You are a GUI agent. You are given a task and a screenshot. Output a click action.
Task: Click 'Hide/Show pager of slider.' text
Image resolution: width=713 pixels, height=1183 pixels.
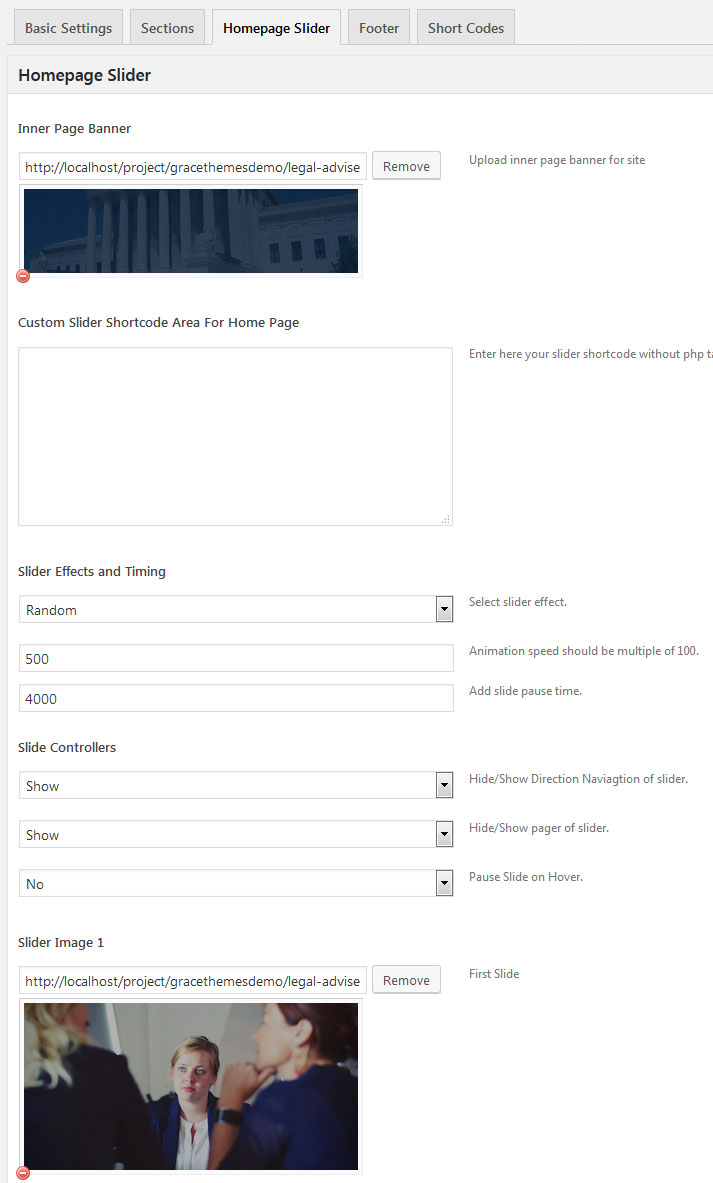click(539, 828)
